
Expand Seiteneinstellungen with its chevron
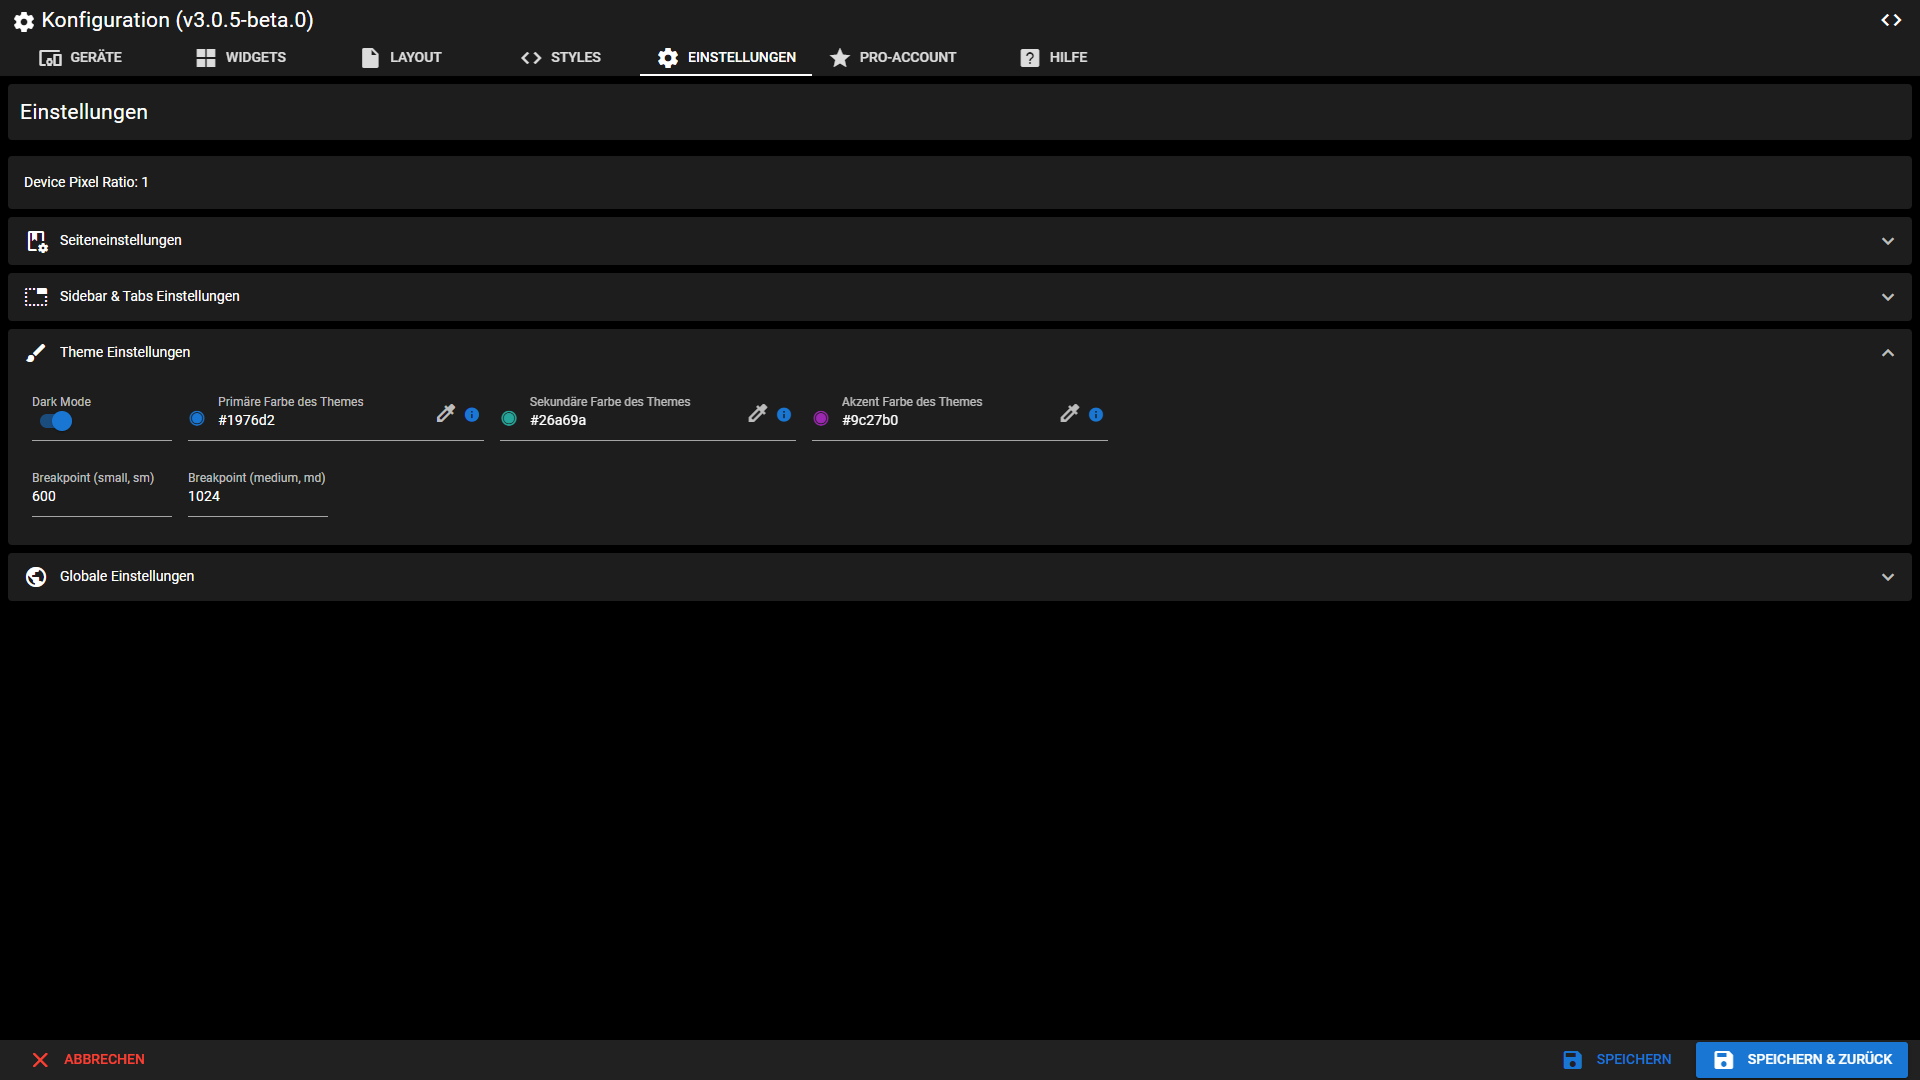point(1888,241)
